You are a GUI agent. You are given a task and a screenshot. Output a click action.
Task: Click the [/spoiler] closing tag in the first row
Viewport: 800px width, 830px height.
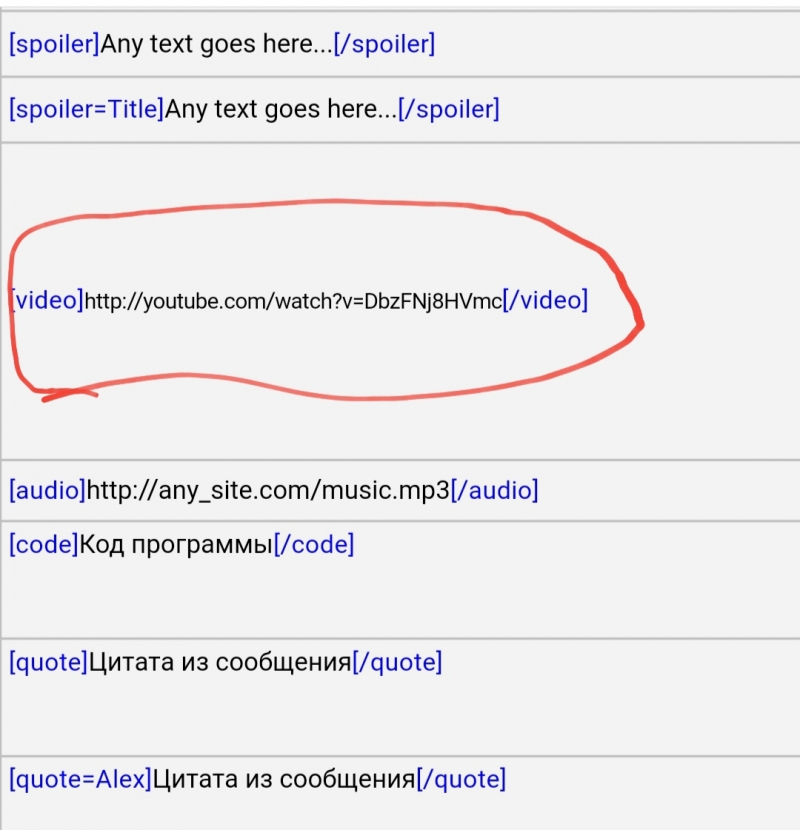[x=384, y=44]
